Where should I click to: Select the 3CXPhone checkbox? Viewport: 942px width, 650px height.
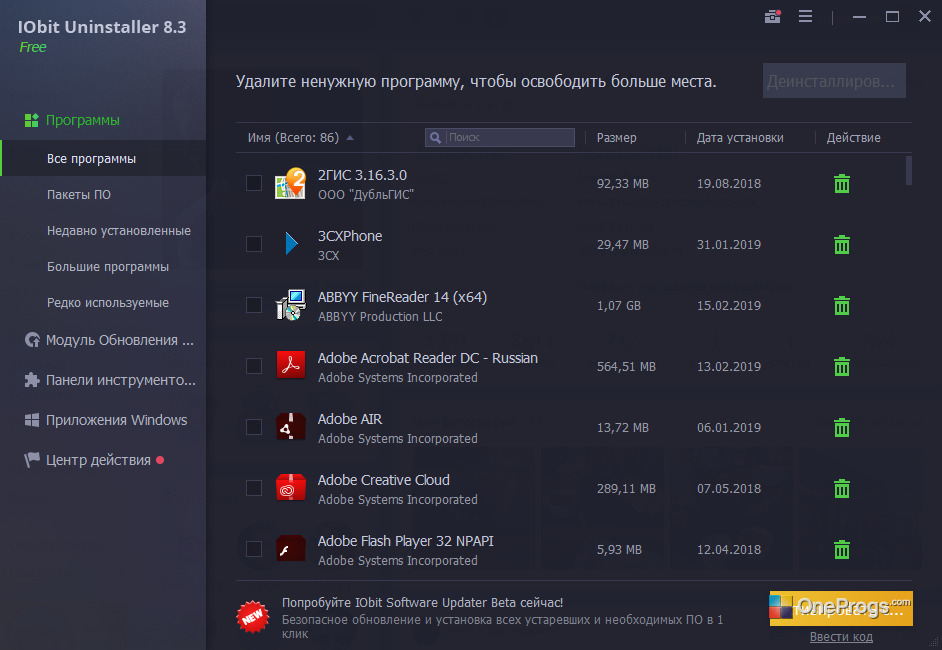pos(254,244)
